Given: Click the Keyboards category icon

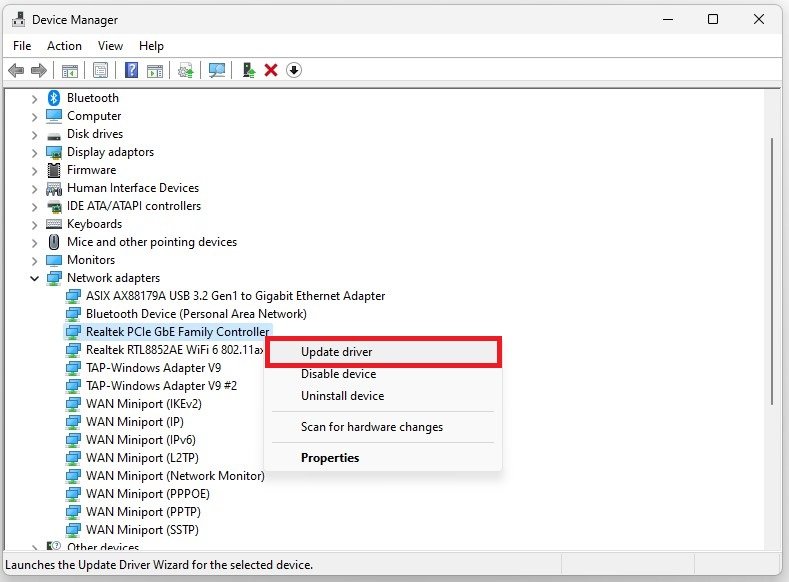Looking at the screenshot, I should point(54,224).
